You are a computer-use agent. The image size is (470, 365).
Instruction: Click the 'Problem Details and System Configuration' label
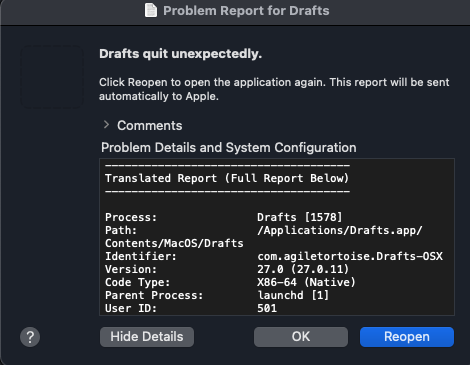coord(229,147)
